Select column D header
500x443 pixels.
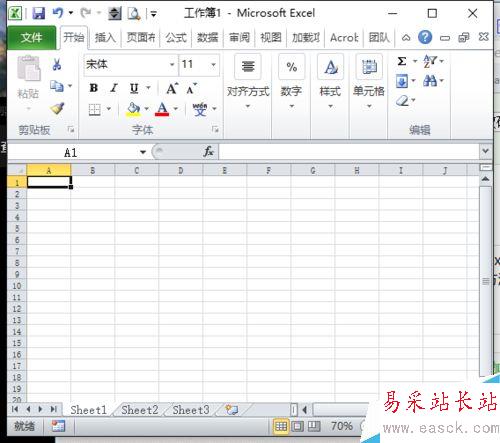181,171
